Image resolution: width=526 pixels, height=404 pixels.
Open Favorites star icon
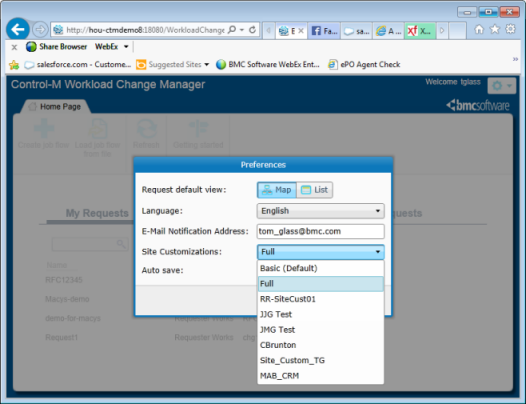494,30
